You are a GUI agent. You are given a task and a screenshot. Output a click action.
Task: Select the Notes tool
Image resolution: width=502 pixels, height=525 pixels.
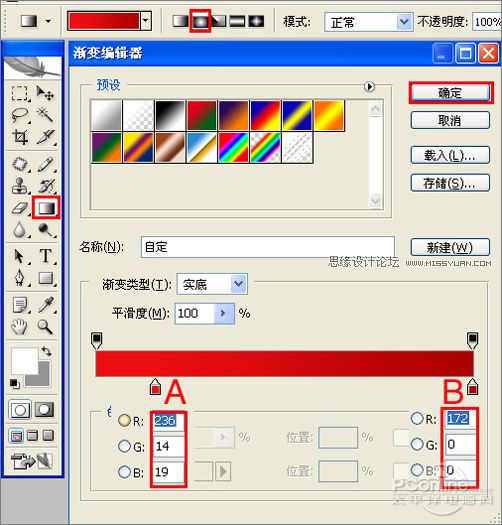19,305
